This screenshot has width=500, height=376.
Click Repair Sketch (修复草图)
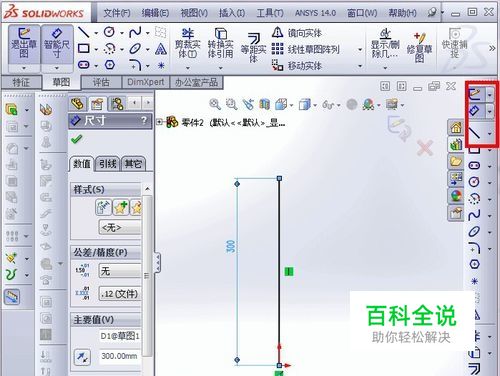(x=419, y=47)
